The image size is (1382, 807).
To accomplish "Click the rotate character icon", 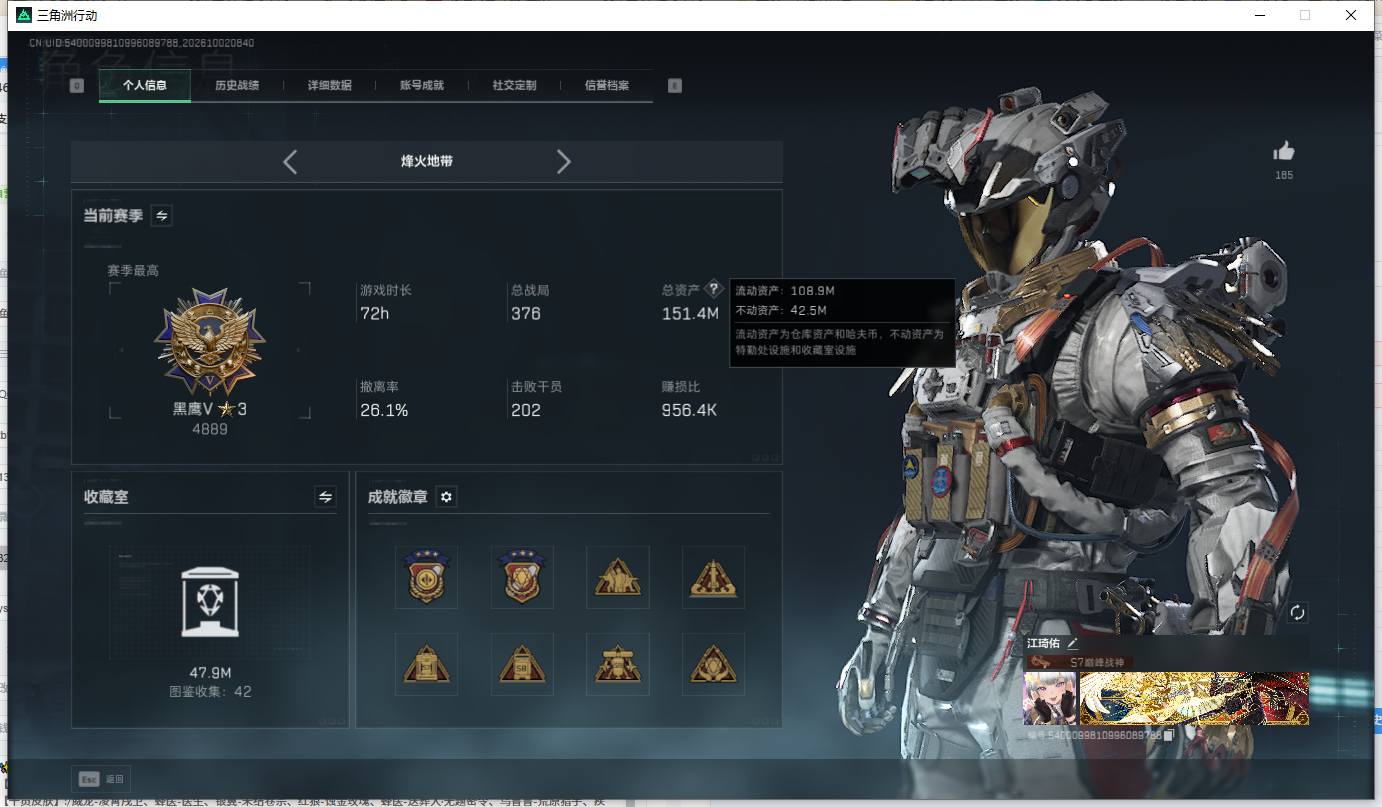I will tap(1297, 613).
